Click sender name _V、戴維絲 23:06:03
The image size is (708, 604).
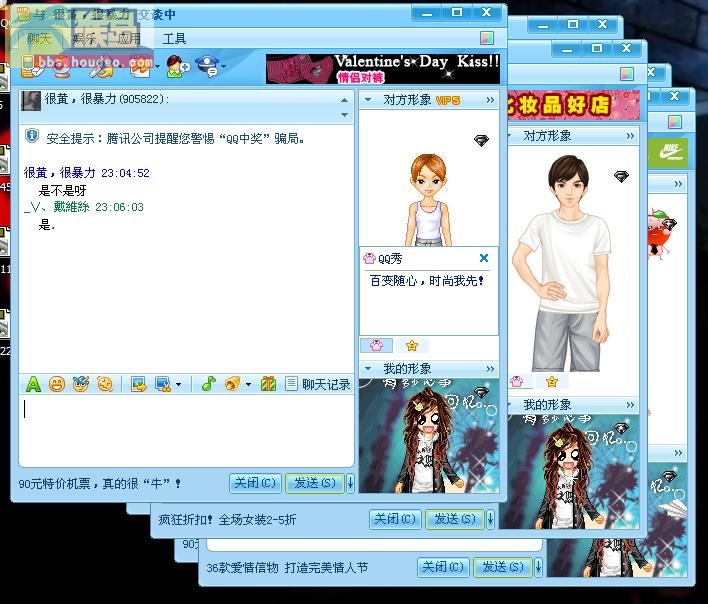(x=84, y=207)
